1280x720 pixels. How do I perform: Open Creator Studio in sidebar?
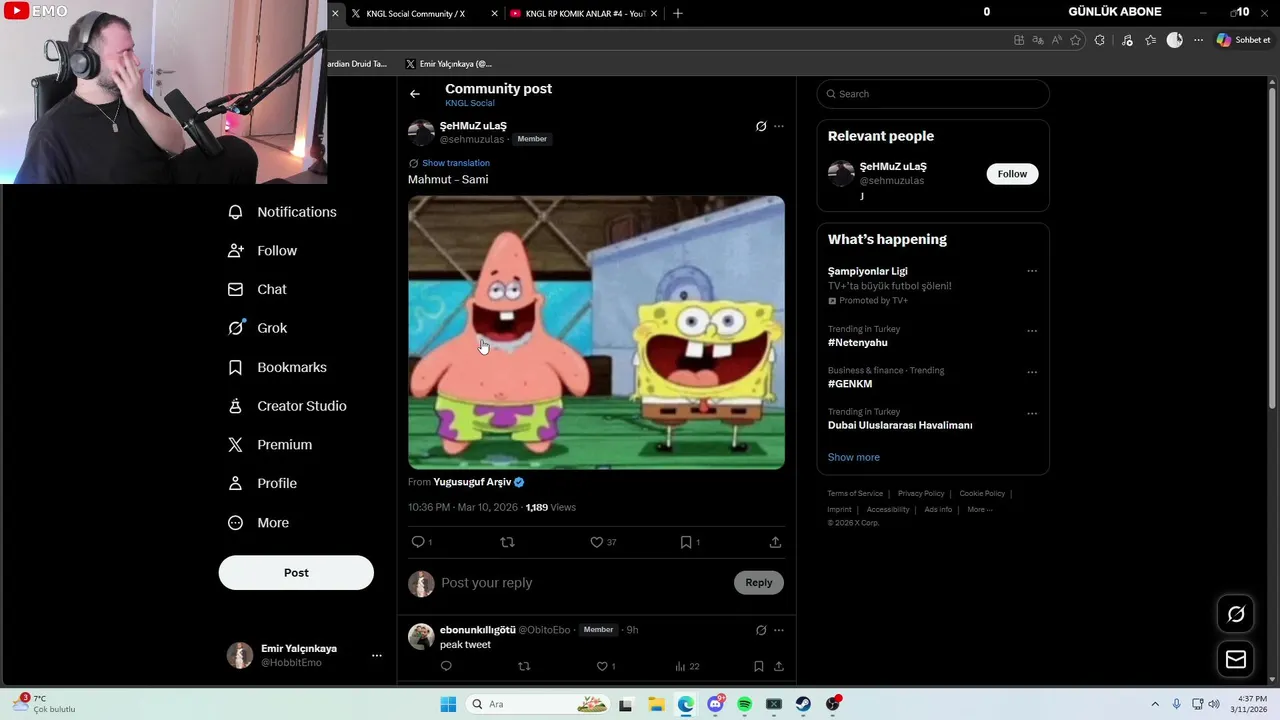[x=288, y=406]
